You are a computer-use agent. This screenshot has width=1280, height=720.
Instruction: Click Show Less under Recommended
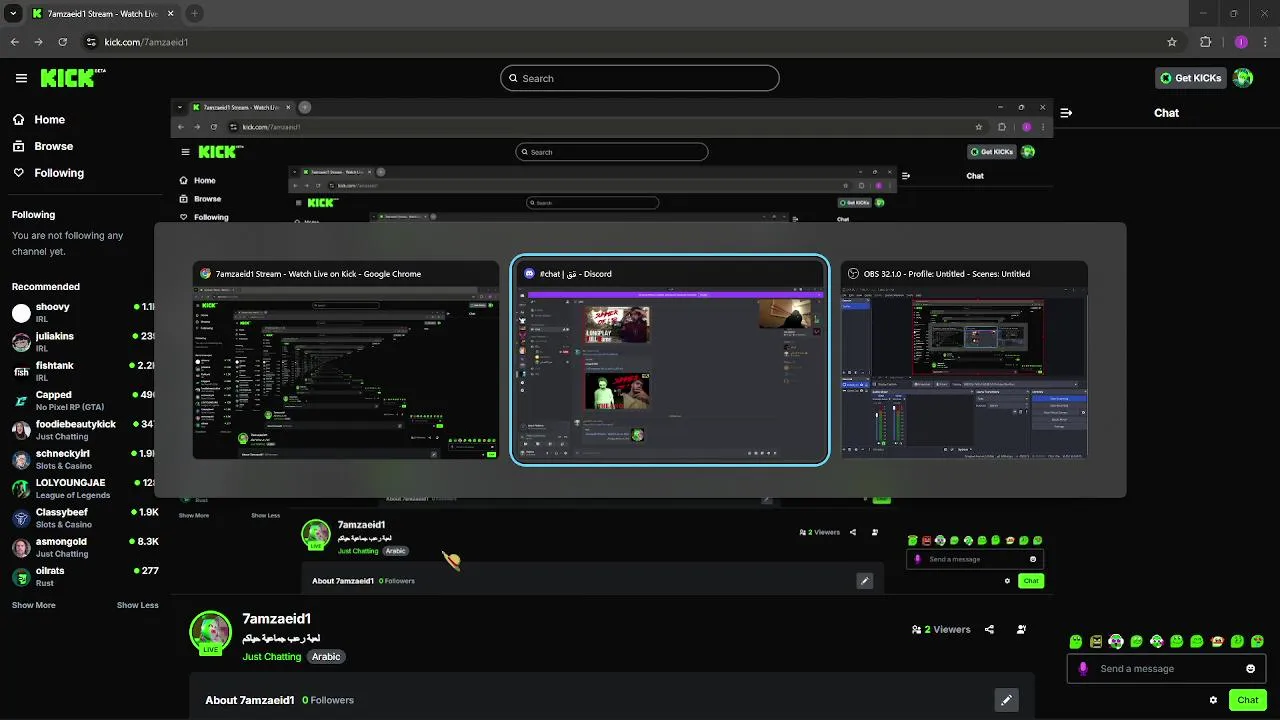[138, 605]
